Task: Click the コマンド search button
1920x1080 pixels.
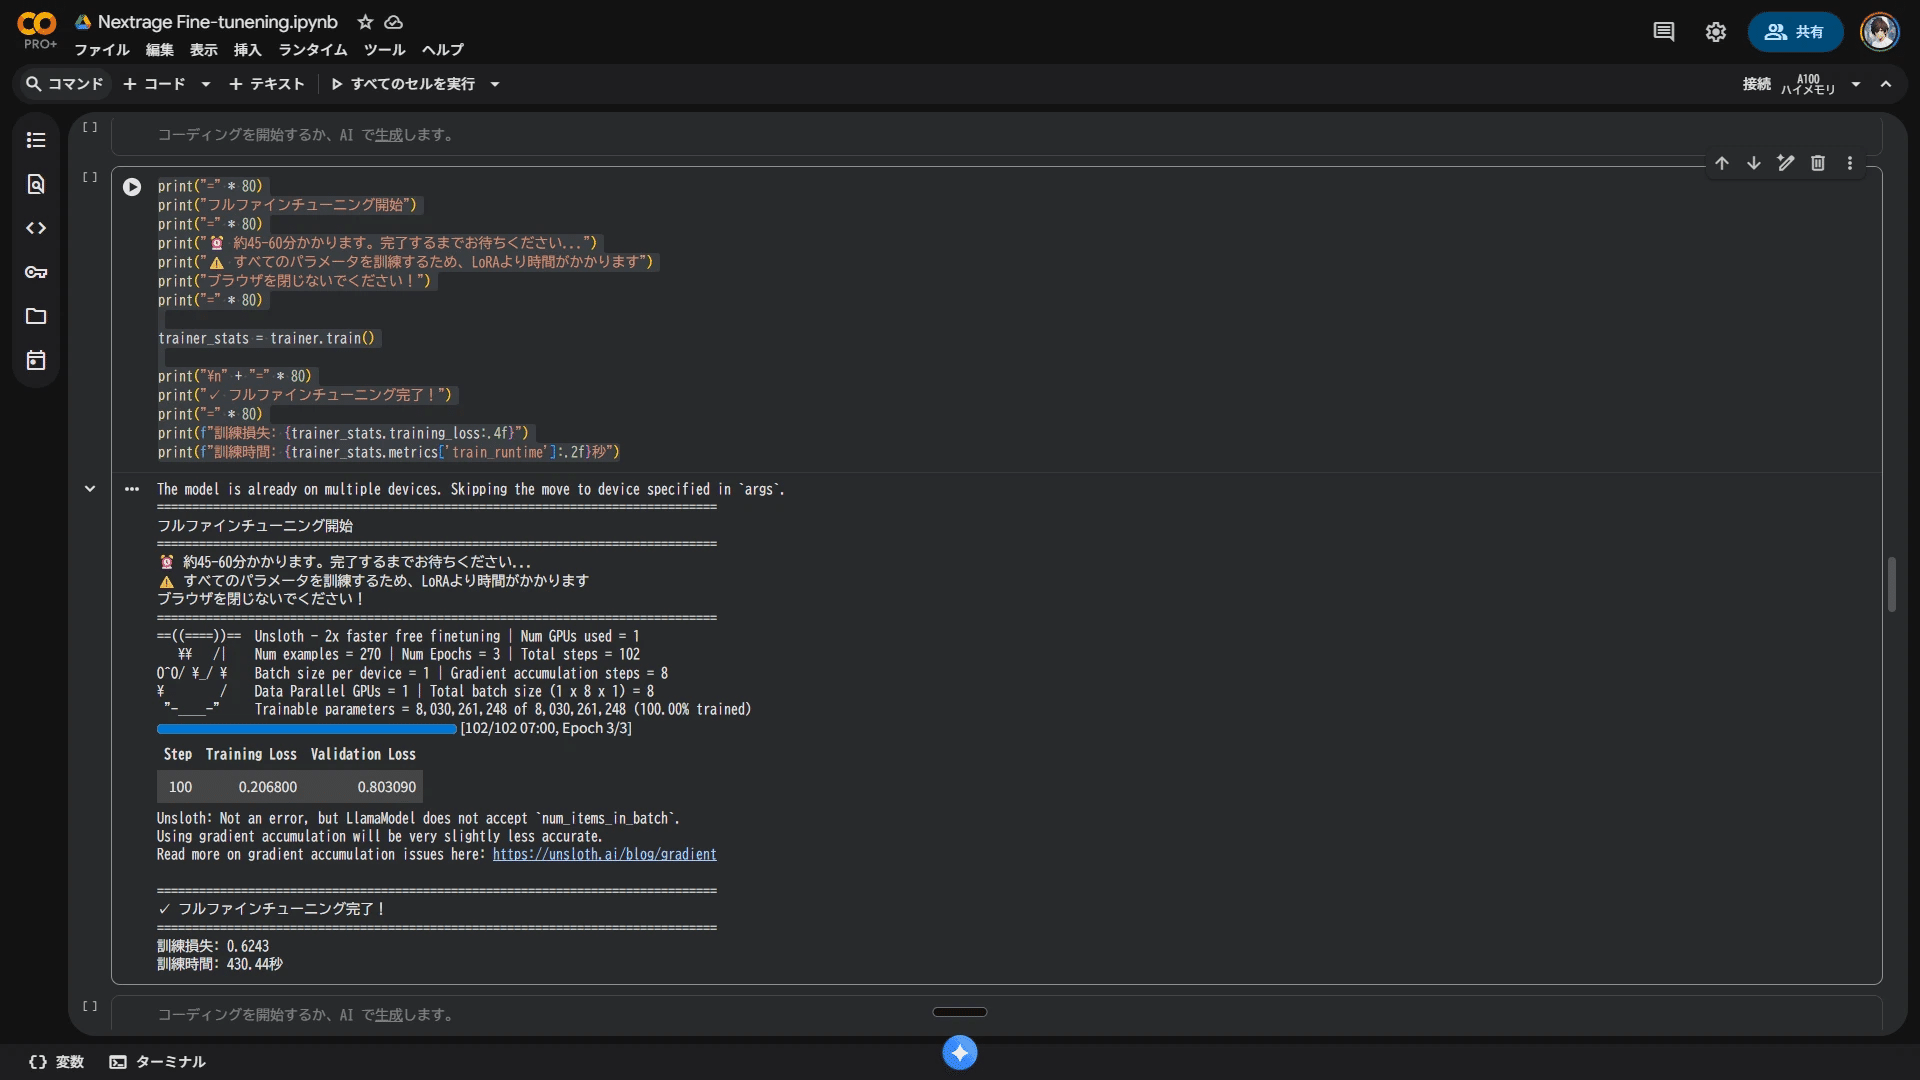Action: click(x=65, y=84)
